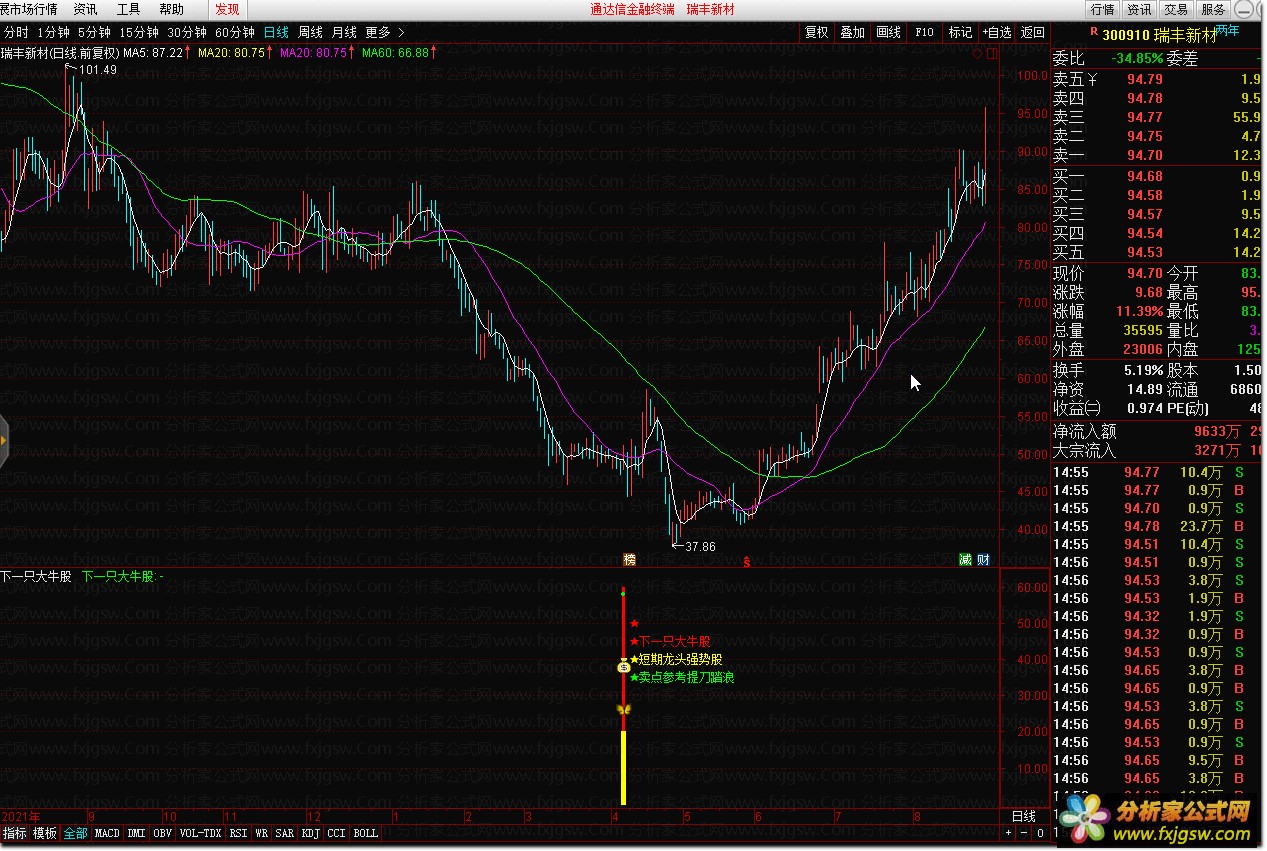Image resolution: width=1267 pixels, height=851 pixels.
Task: Open the 更多 period options
Action: pyautogui.click(x=378, y=32)
